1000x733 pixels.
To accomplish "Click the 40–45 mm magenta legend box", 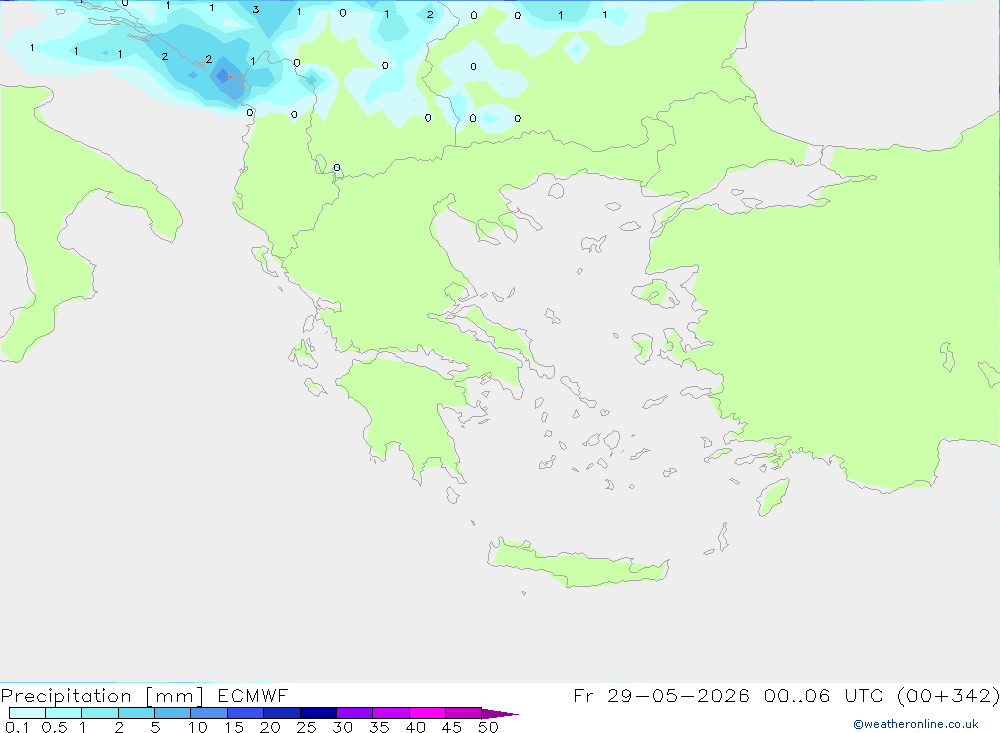I will pyautogui.click(x=427, y=713).
